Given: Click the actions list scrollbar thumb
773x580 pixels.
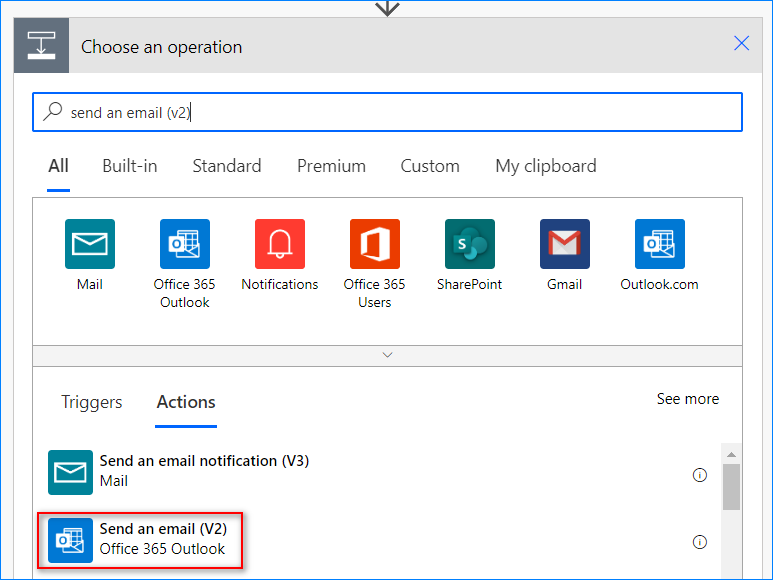Looking at the screenshot, I should [x=731, y=487].
